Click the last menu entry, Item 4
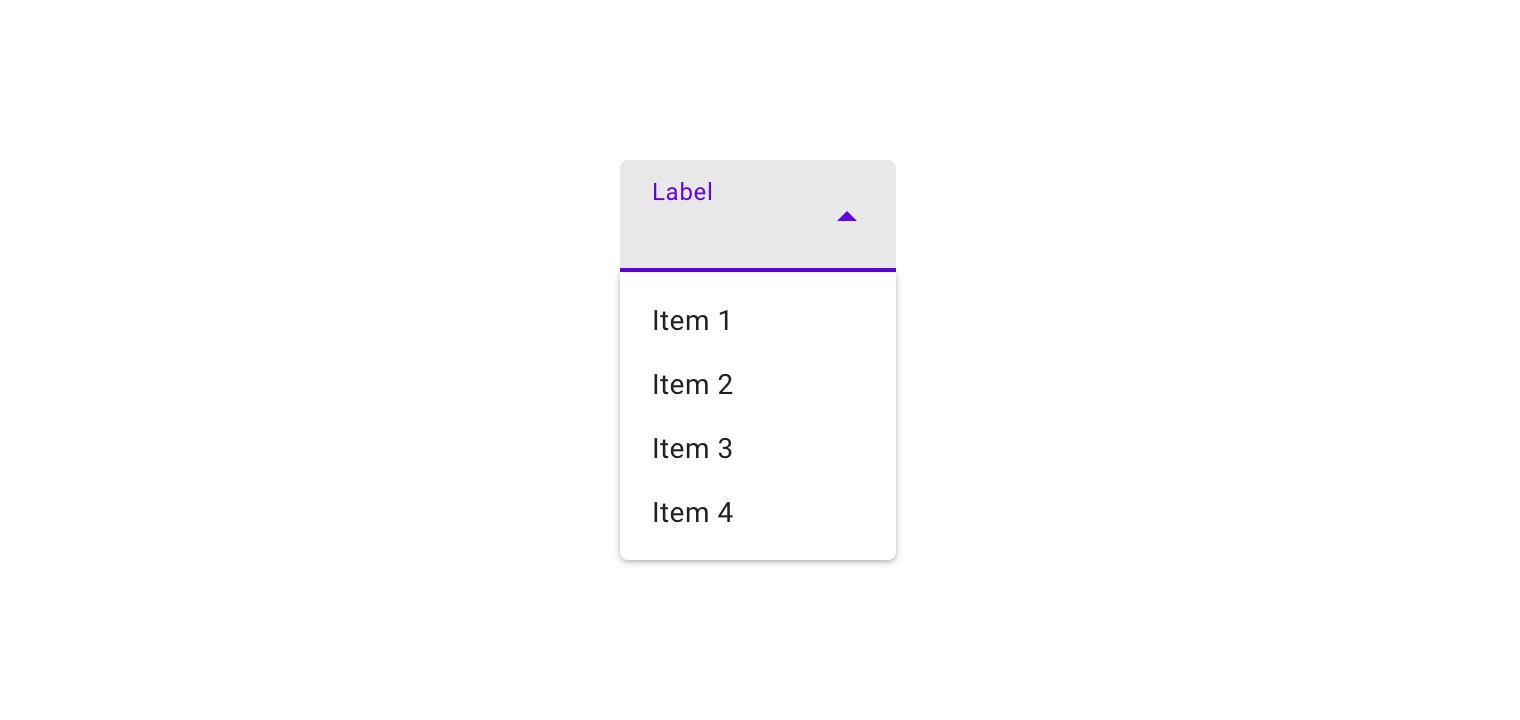 click(692, 513)
